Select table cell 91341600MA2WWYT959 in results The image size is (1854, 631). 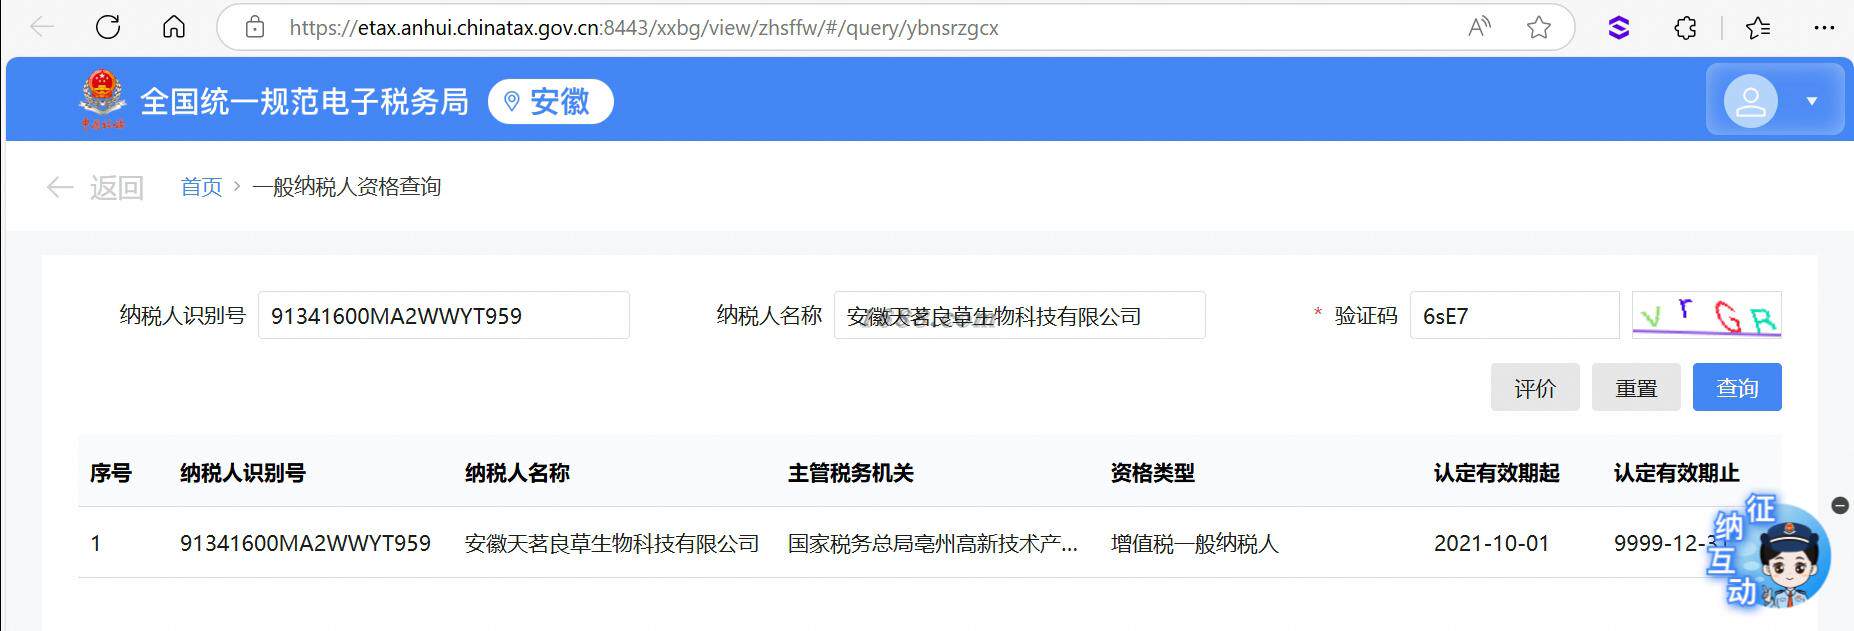305,543
